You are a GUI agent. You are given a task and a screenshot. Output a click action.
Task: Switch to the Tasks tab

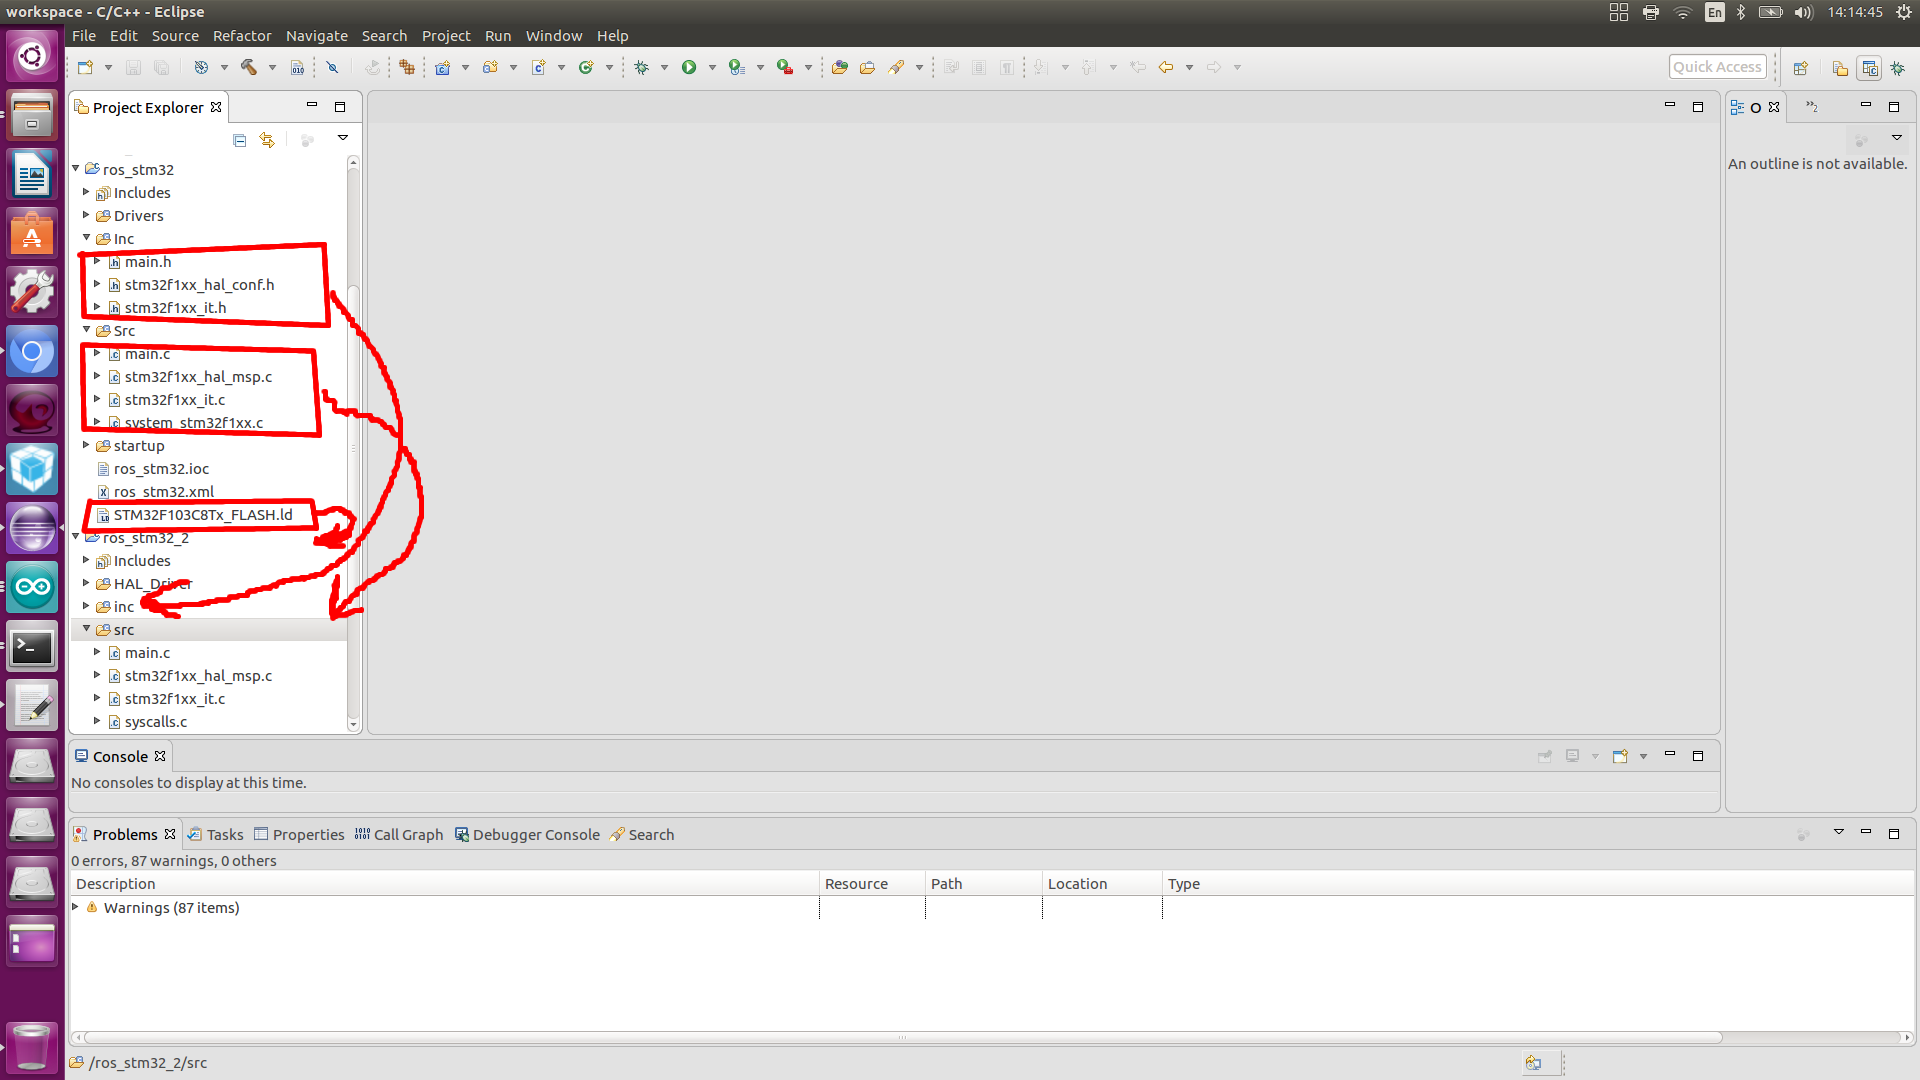point(216,834)
